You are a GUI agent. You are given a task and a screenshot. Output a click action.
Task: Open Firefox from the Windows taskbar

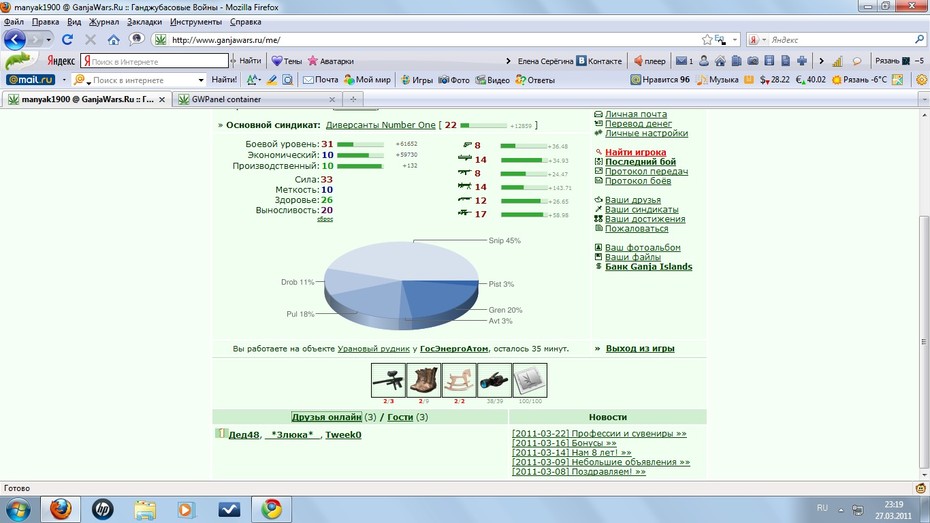click(60, 509)
